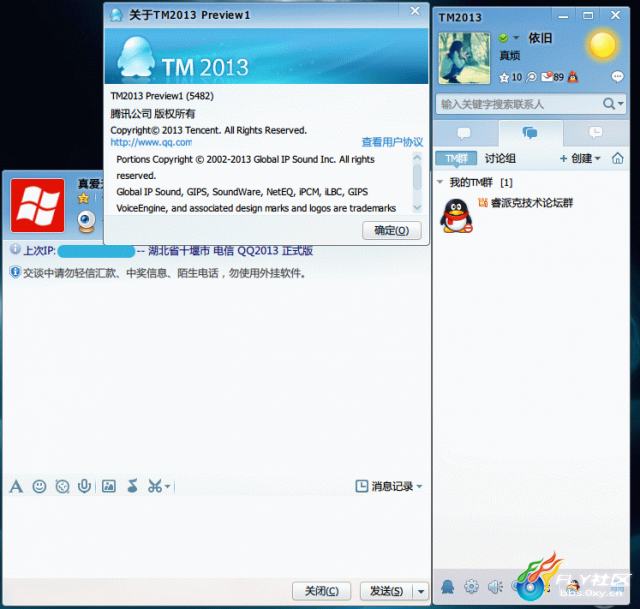Click the music share note icon
This screenshot has width=640, height=609.
pos(132,486)
